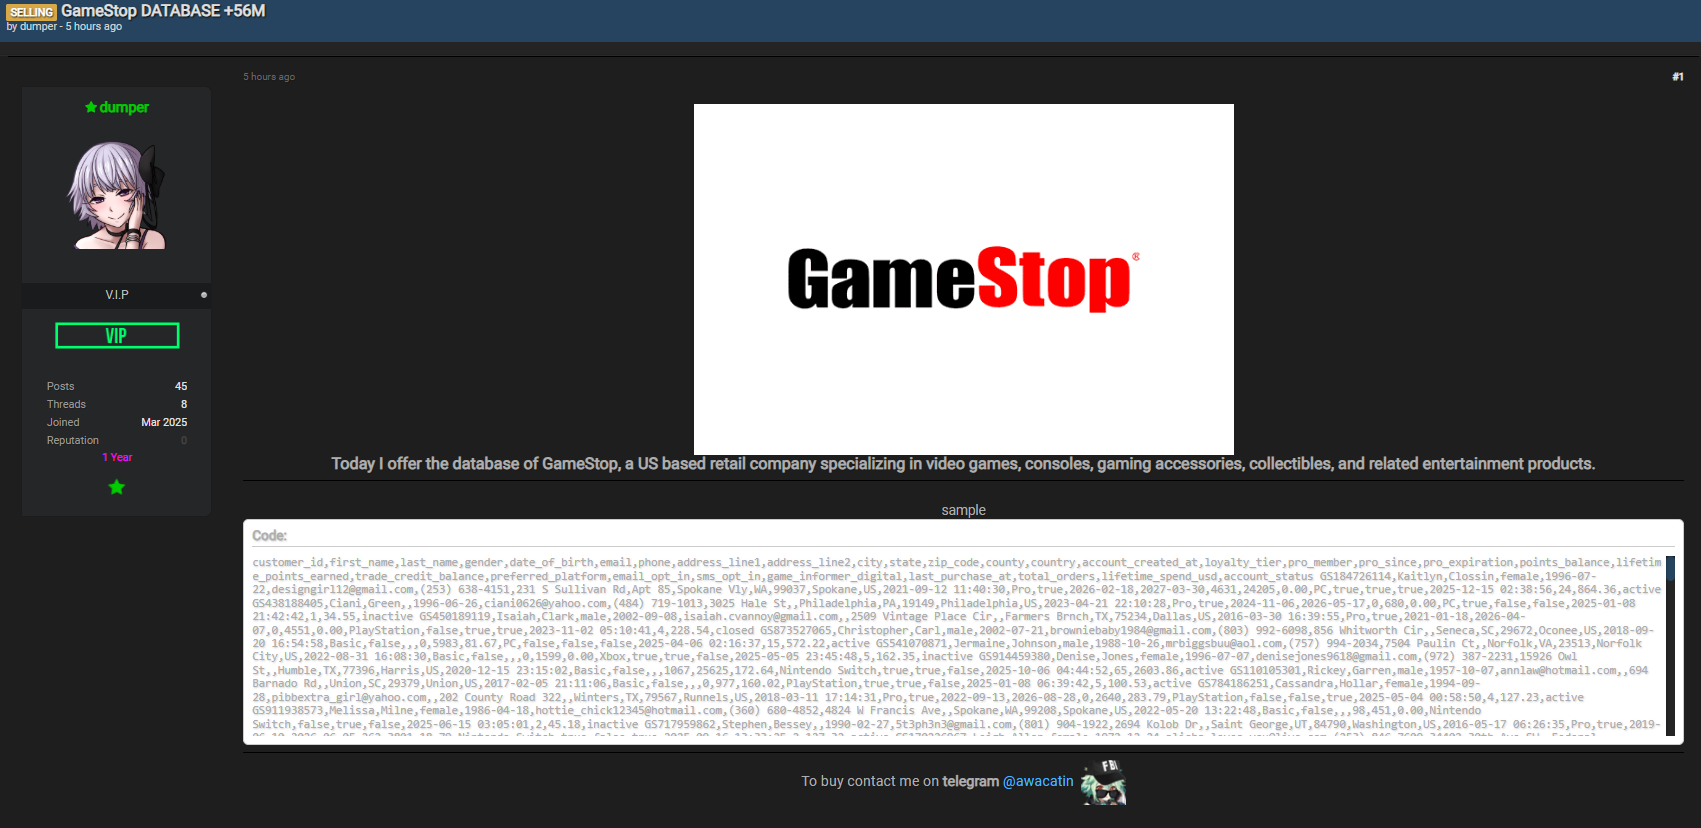Click the code block vertical scrollbar

[x=1670, y=646]
